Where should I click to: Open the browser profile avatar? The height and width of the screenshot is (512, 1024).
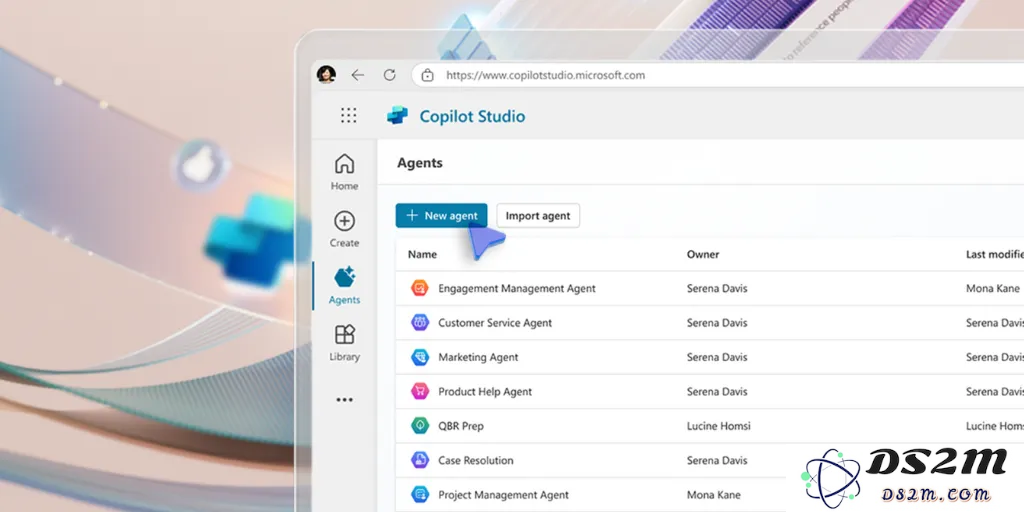pos(326,74)
